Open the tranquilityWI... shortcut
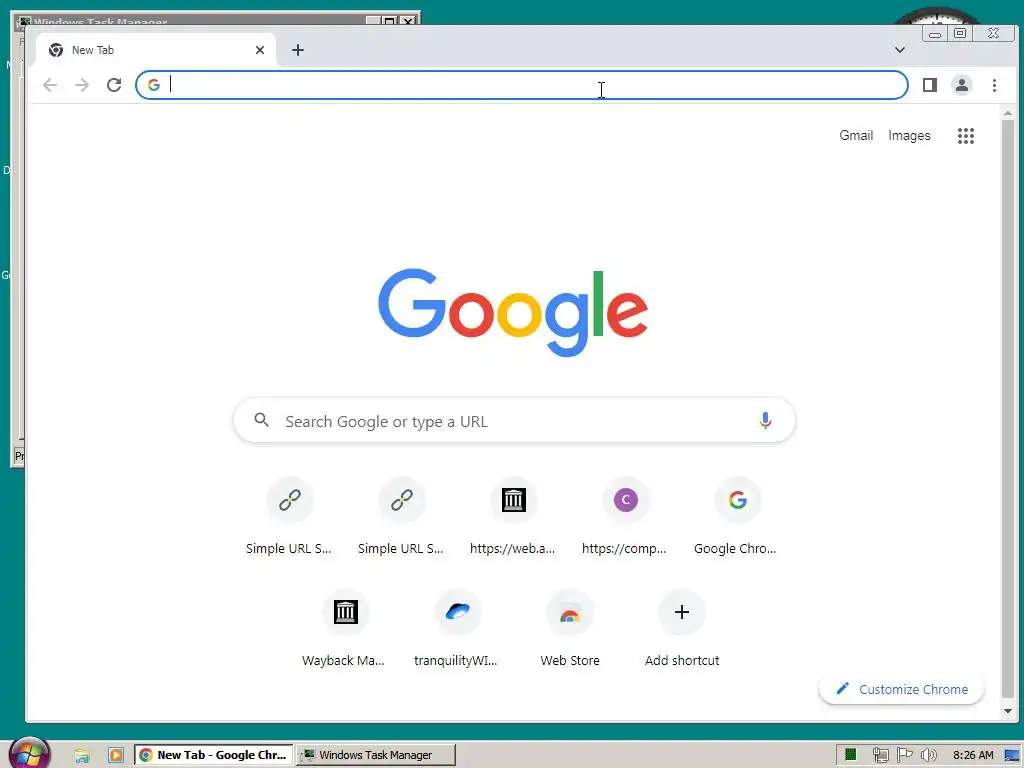Viewport: 1024px width, 768px height. click(457, 628)
